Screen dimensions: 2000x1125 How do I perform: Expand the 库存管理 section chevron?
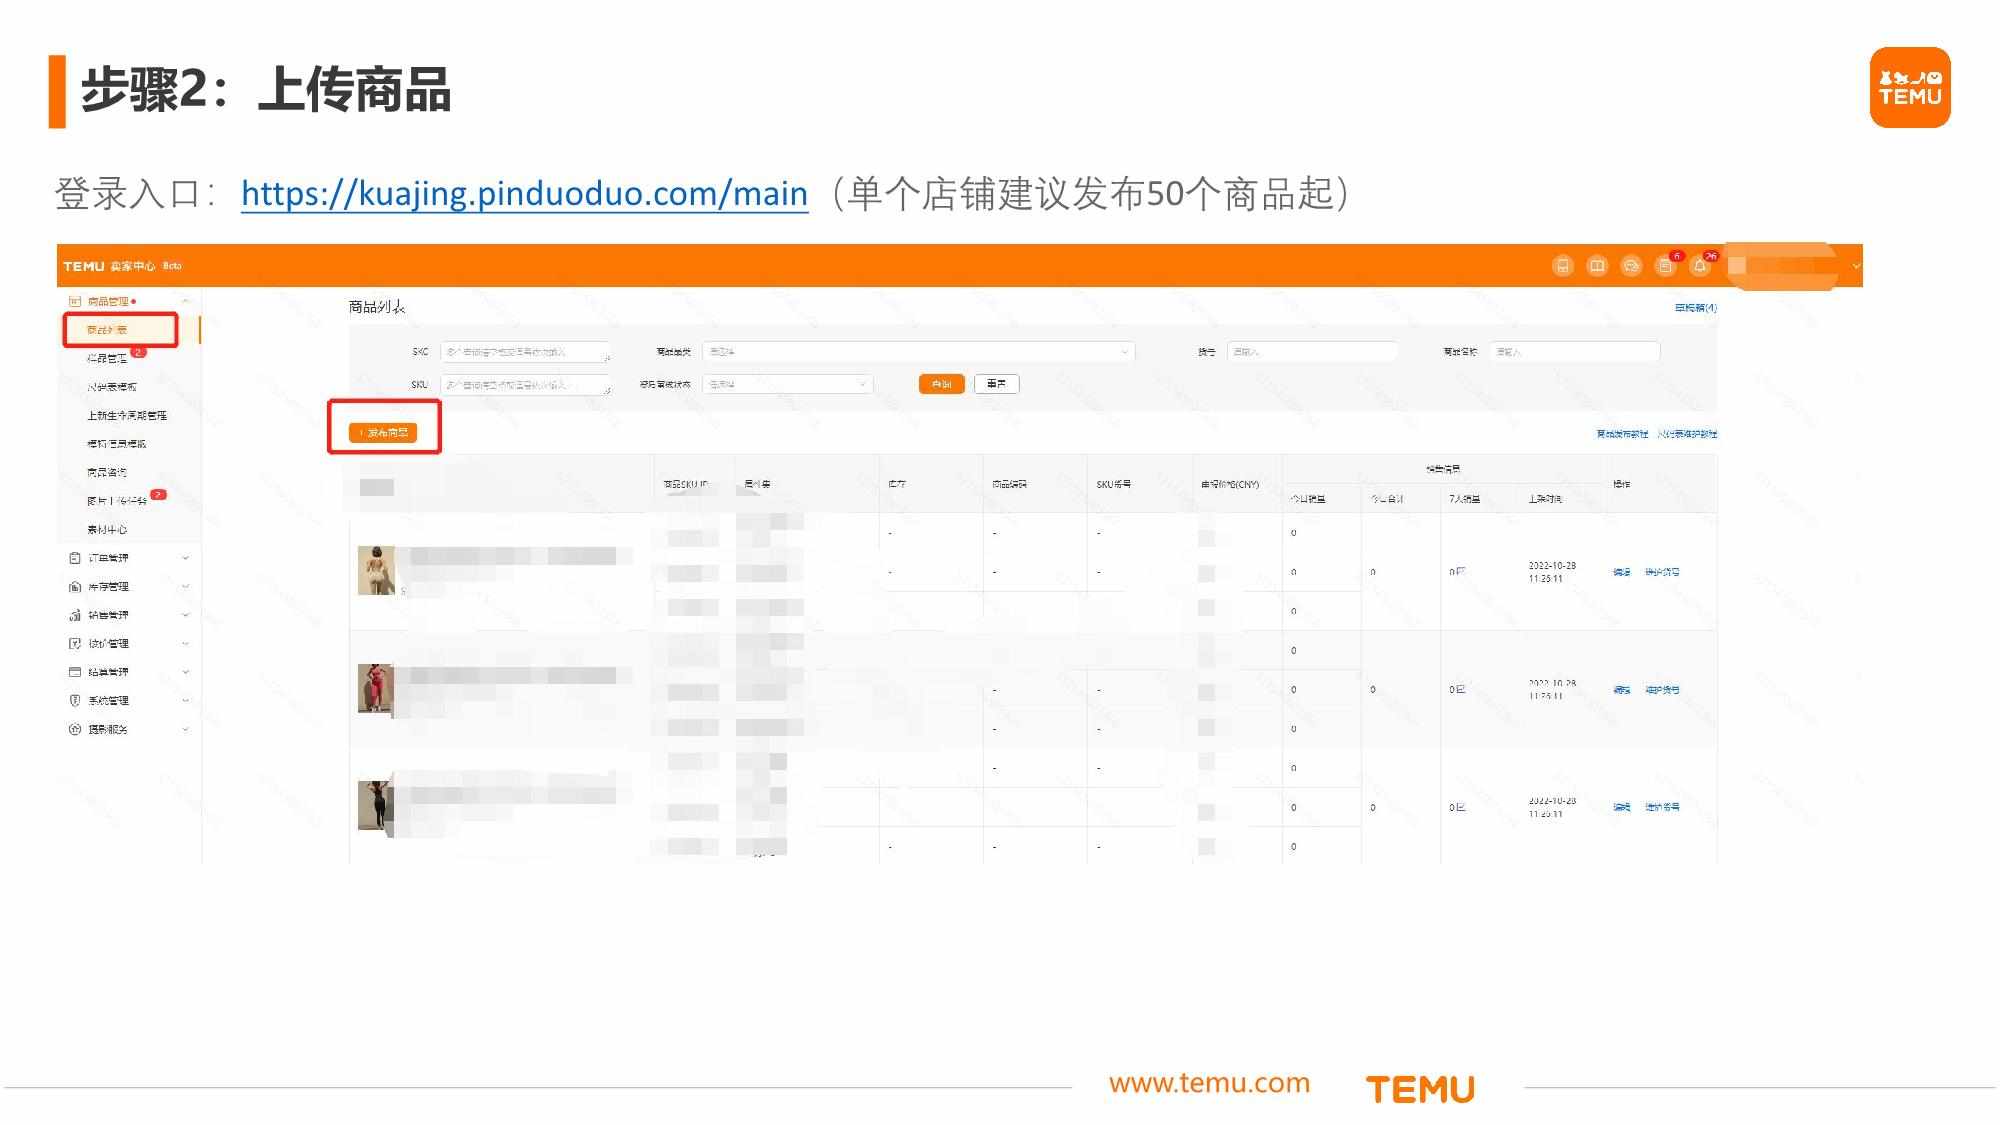pos(185,587)
